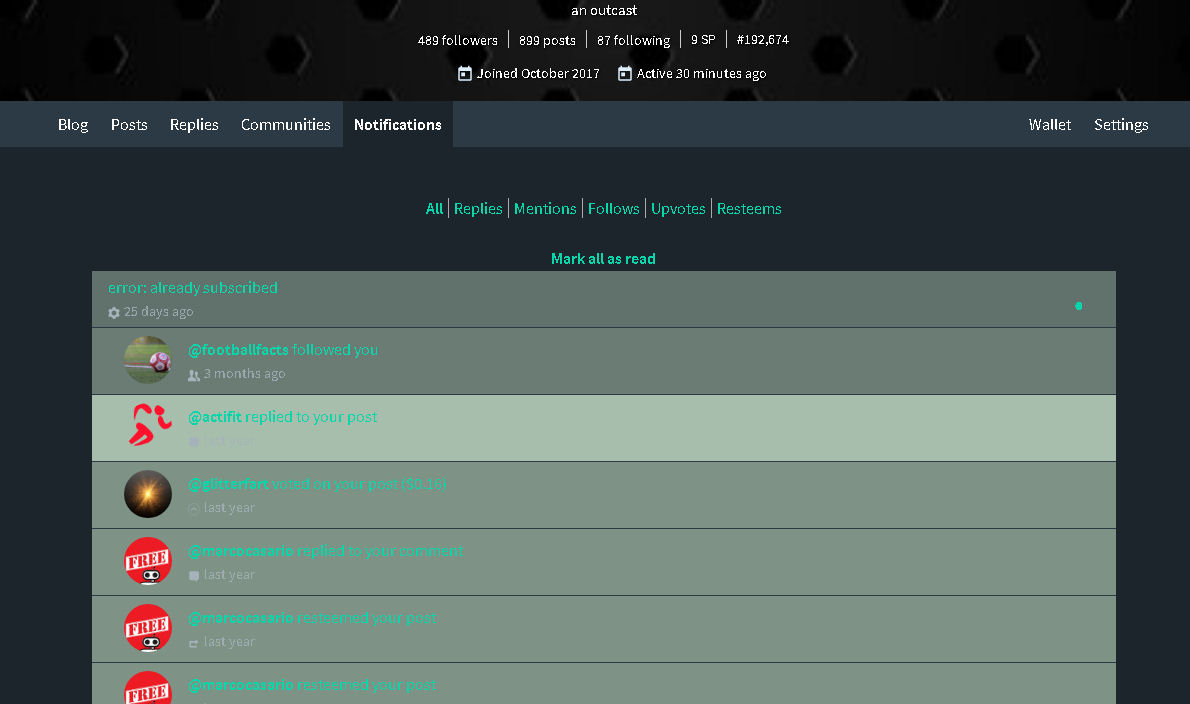Click the actifit runner avatar
The width and height of the screenshot is (1190, 704).
pos(148,426)
